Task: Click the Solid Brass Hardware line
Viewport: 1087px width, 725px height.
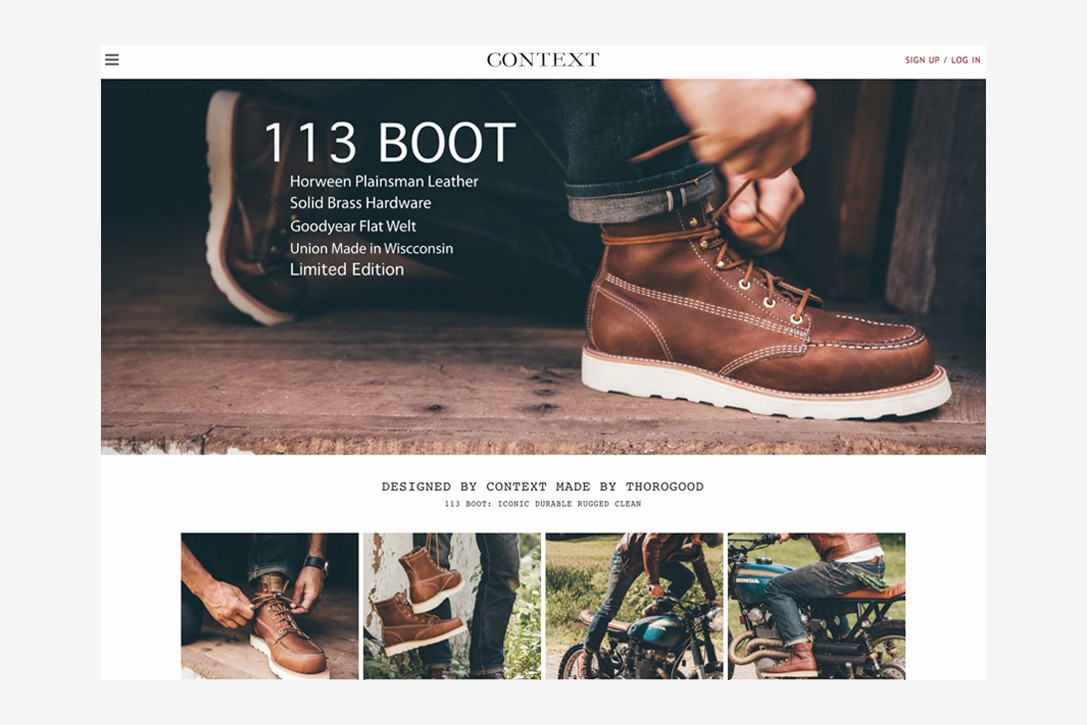Action: point(360,203)
